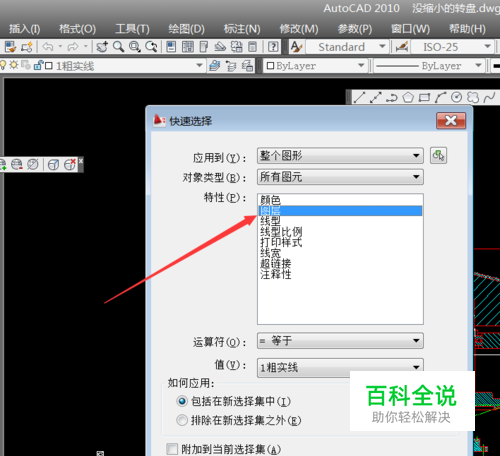Select the Revision Cloud tool
The image size is (500, 456).
[473, 97]
